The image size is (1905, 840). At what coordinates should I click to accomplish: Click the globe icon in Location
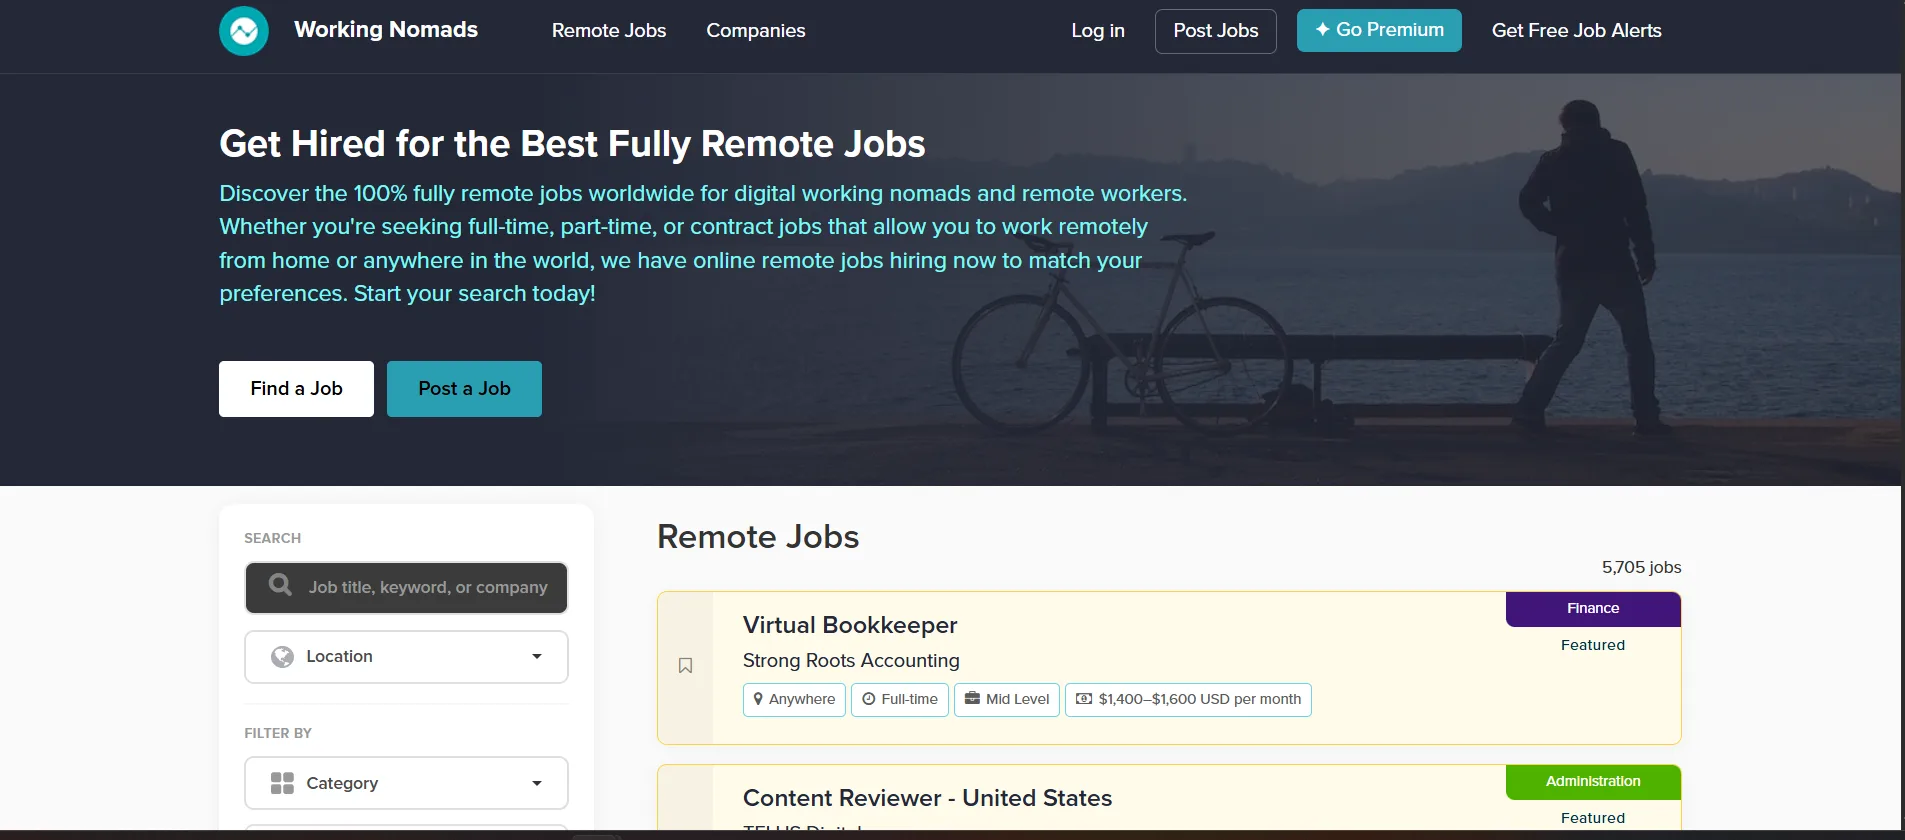click(282, 657)
